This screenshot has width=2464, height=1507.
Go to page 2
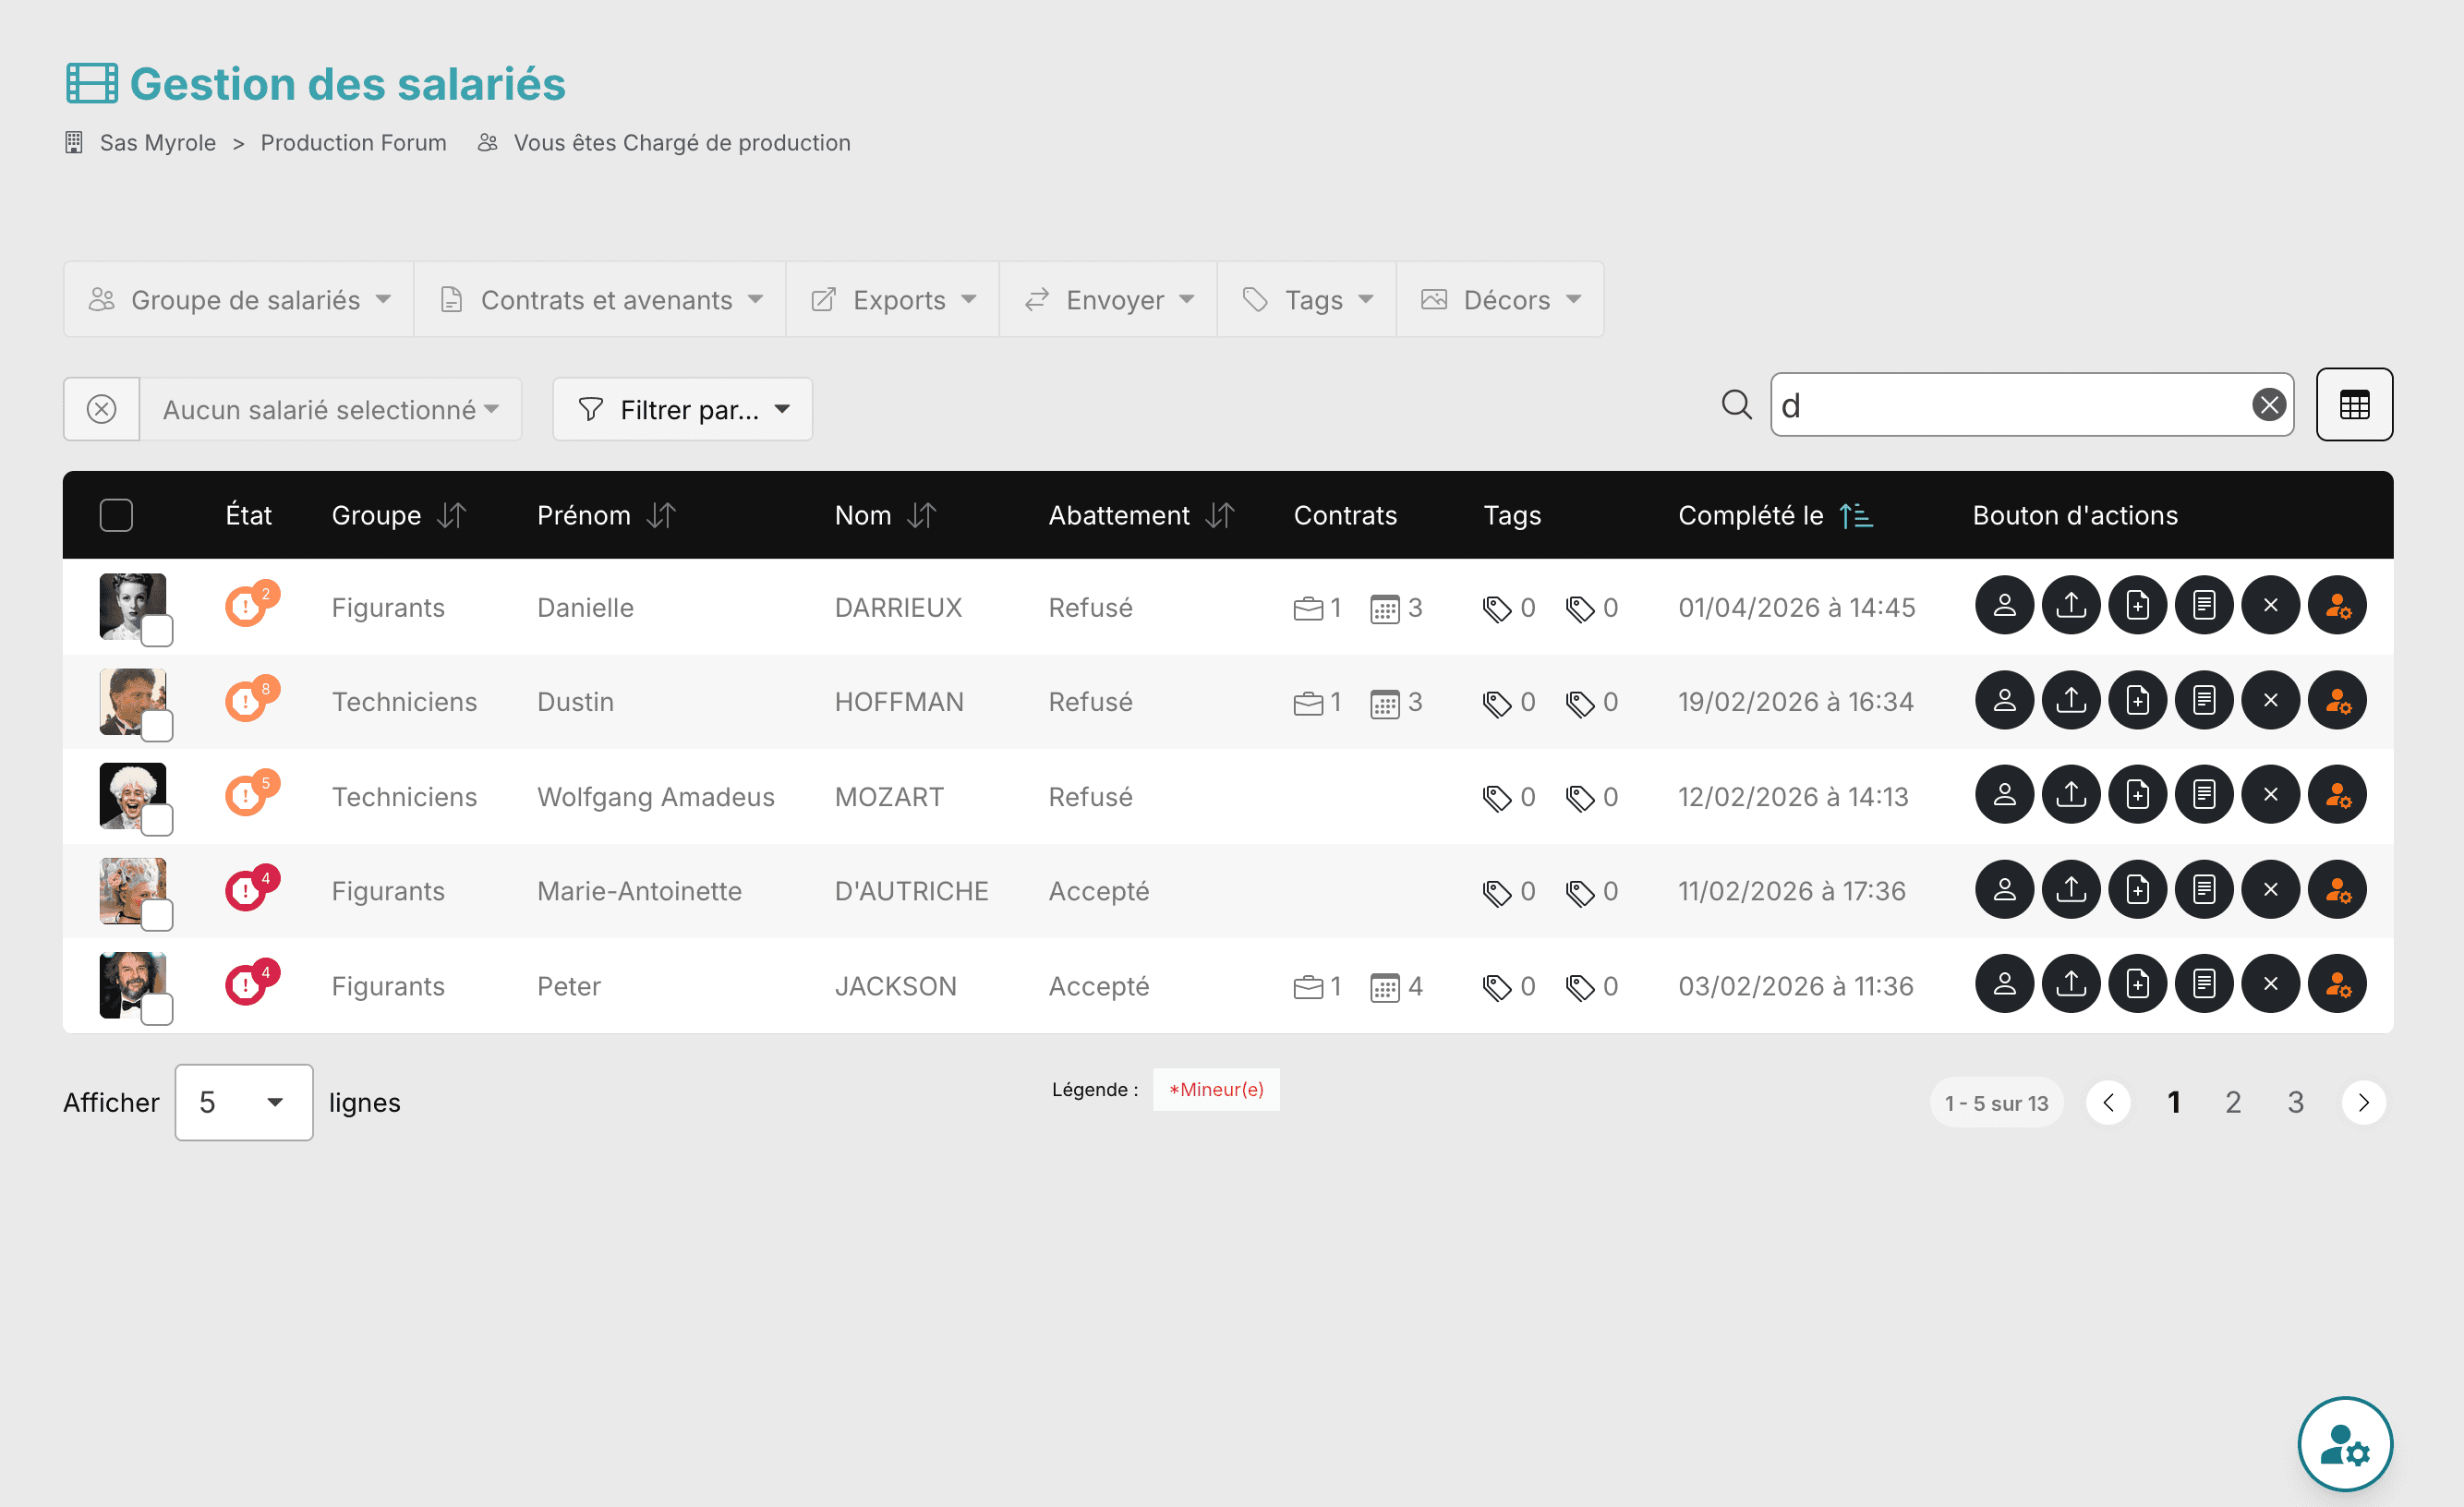pyautogui.click(x=2233, y=1102)
